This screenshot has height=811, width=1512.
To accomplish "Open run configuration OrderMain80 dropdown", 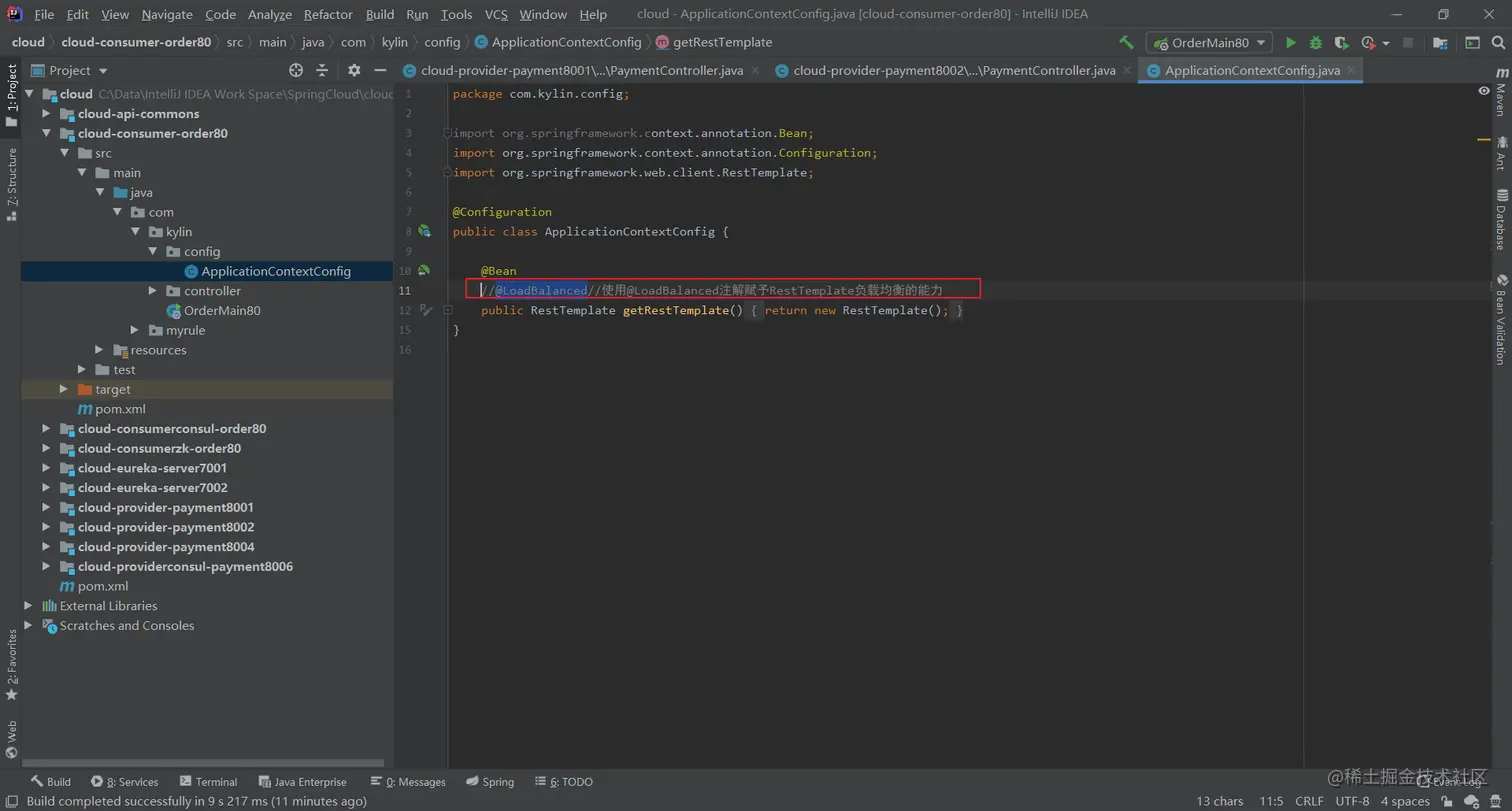I will coord(1210,43).
